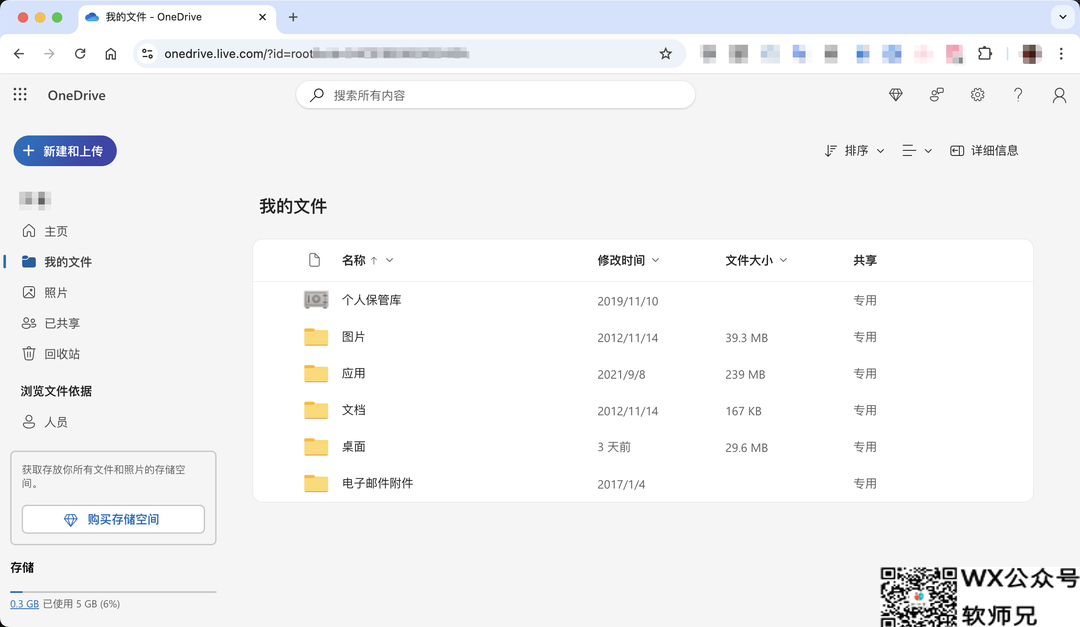1080x627 pixels.
Task: Click the 新建和上传 button
Action: [65, 151]
